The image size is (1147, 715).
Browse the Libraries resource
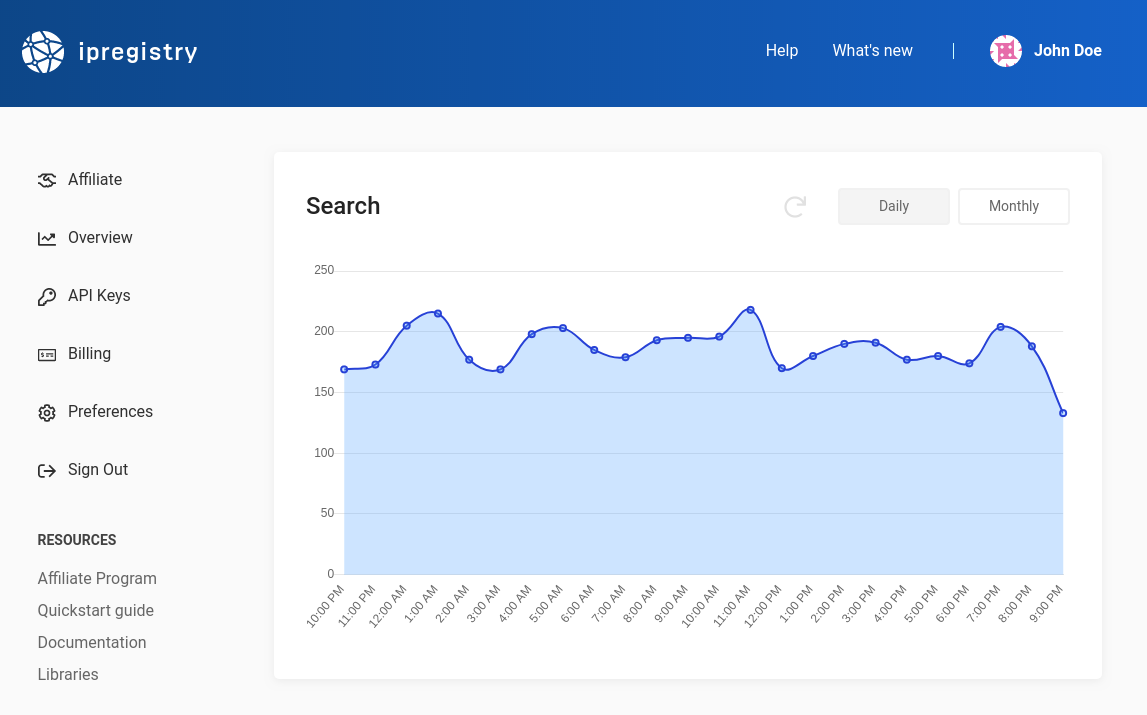(x=67, y=674)
